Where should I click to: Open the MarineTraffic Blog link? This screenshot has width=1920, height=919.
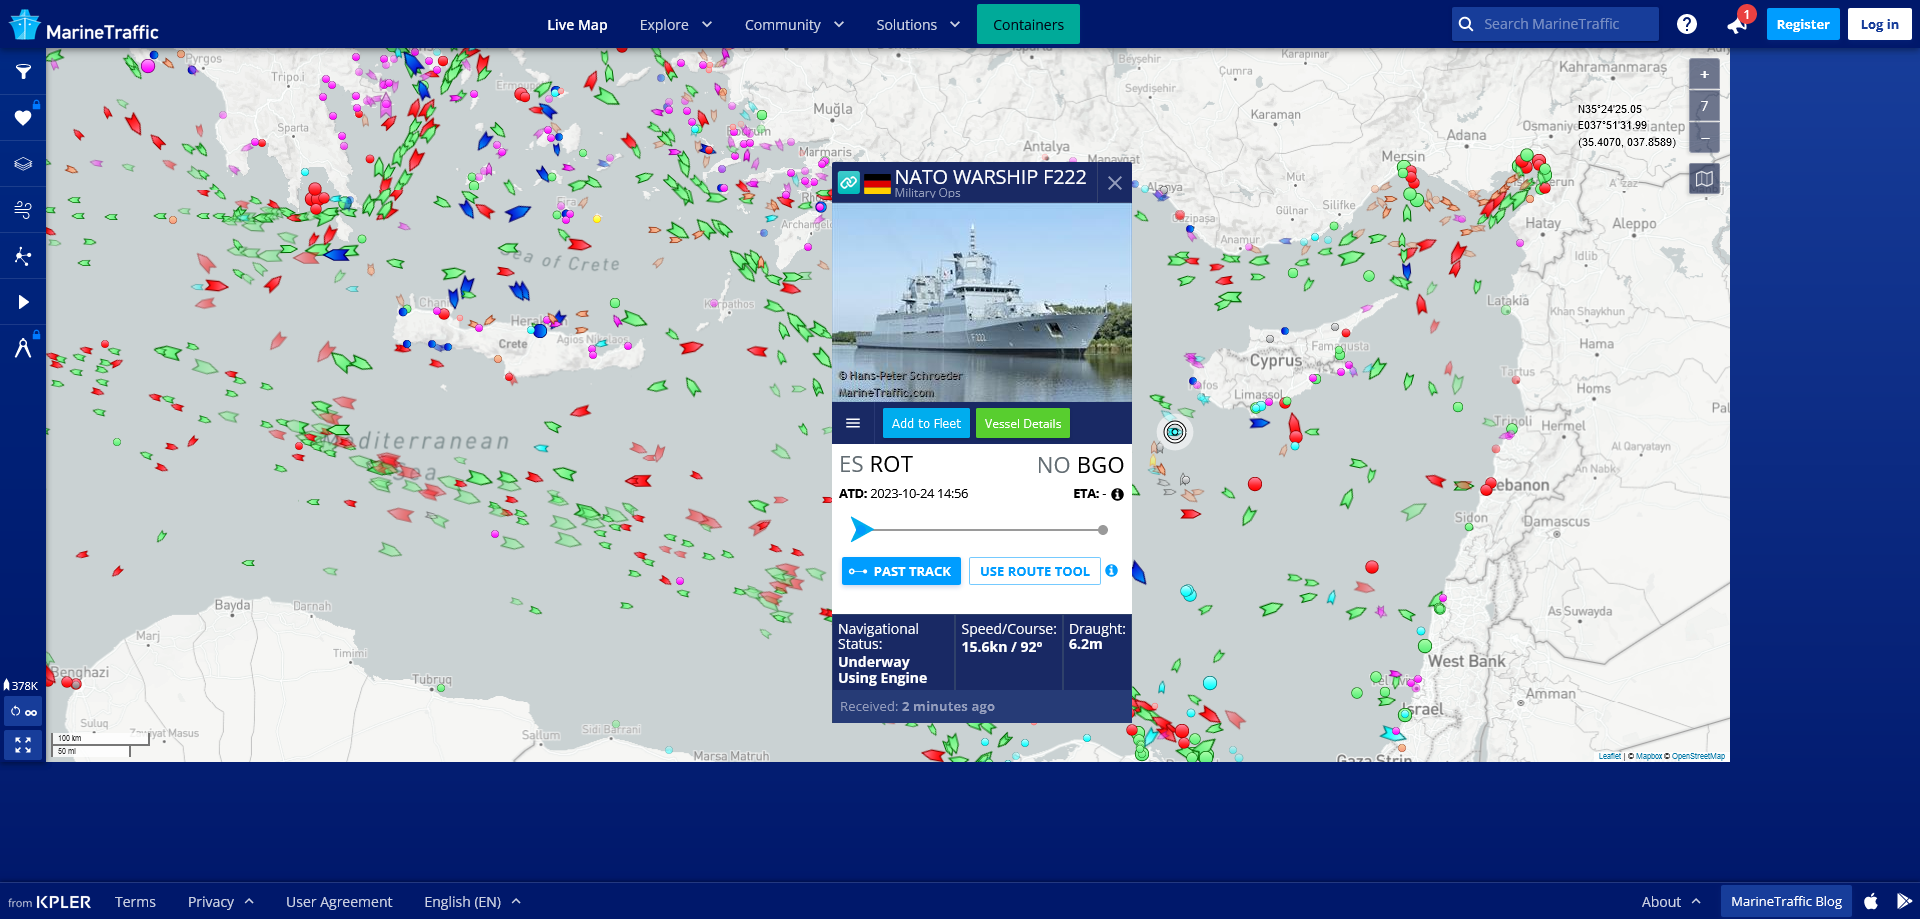tap(1786, 902)
